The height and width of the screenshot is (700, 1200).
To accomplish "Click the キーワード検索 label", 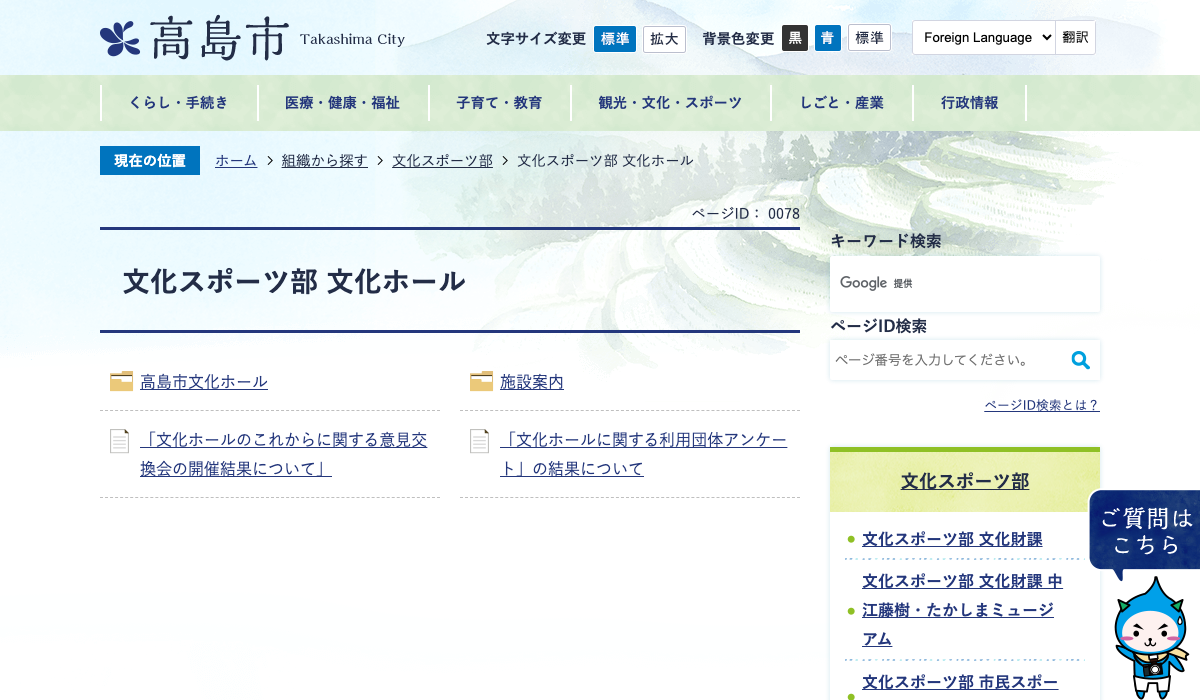I will (886, 241).
